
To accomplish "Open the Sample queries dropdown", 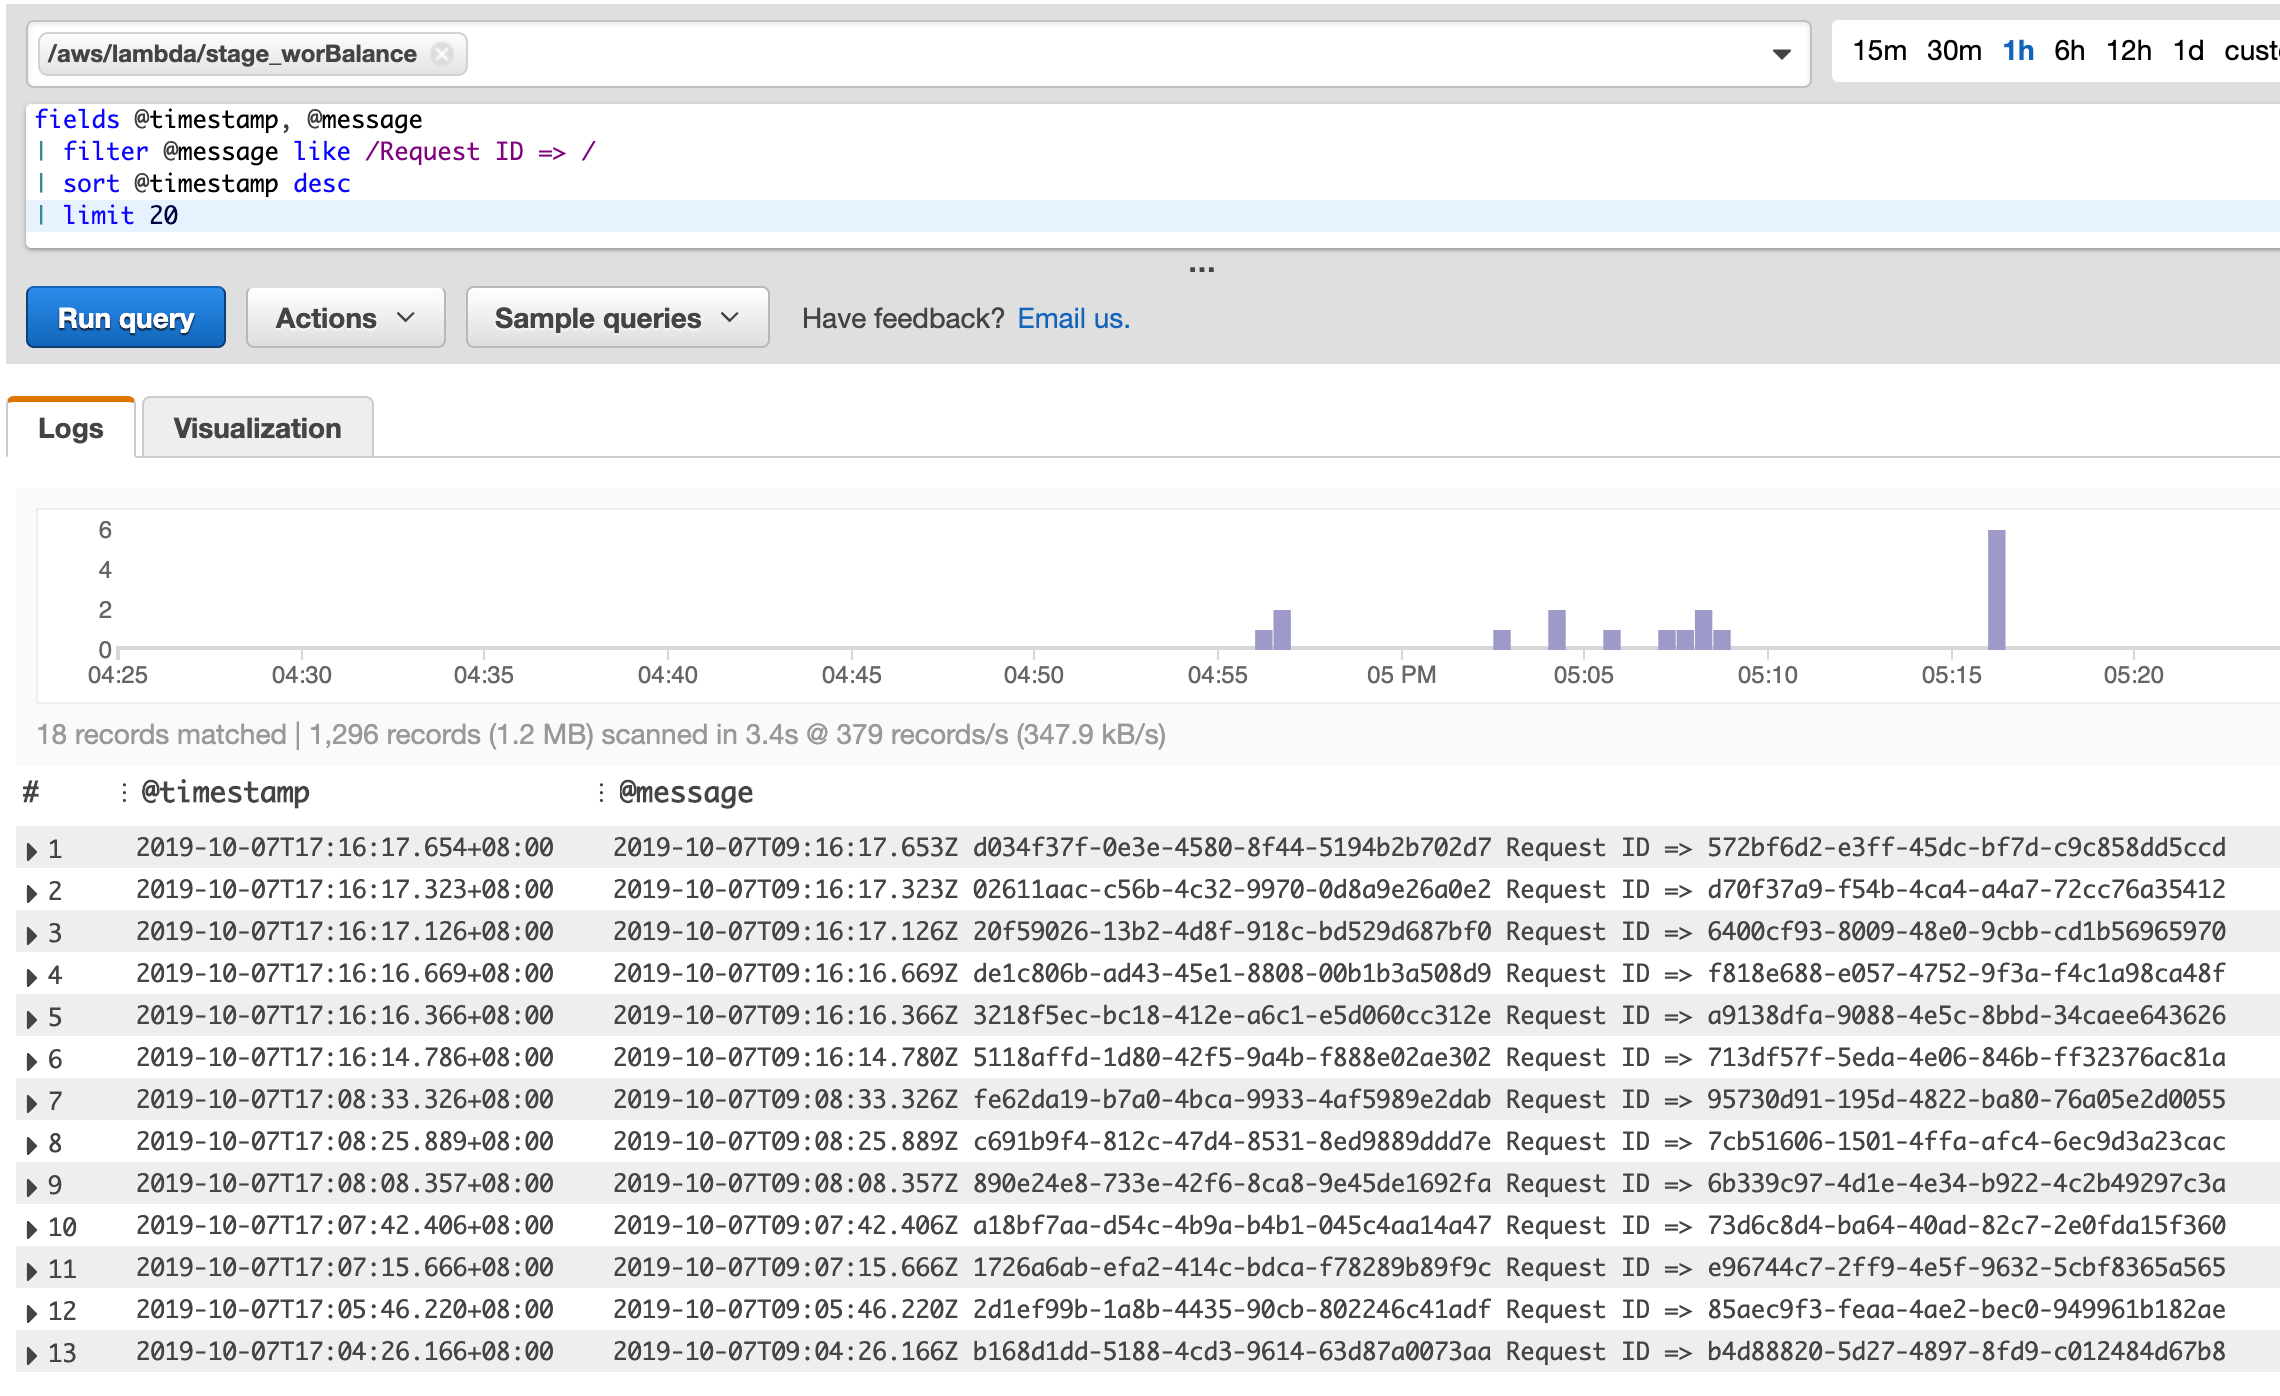I will 617,318.
